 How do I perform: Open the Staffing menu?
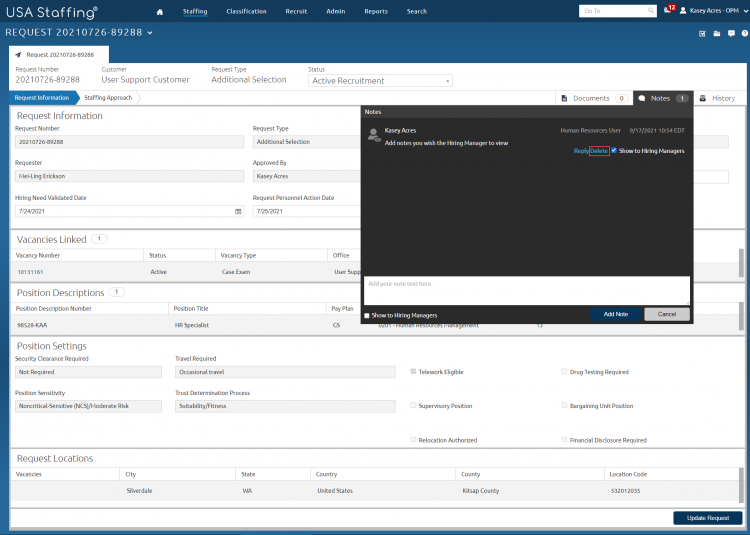(195, 11)
